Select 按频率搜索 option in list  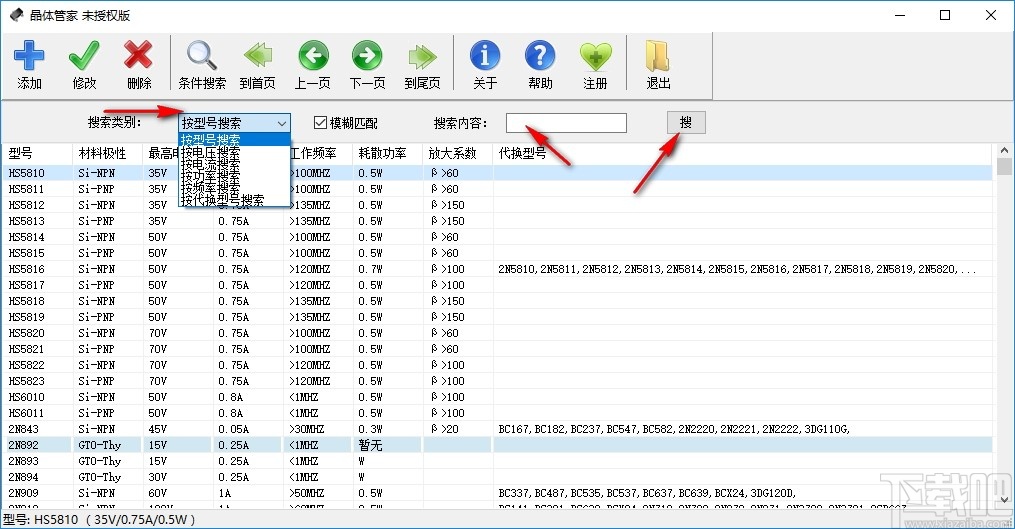pos(234,187)
